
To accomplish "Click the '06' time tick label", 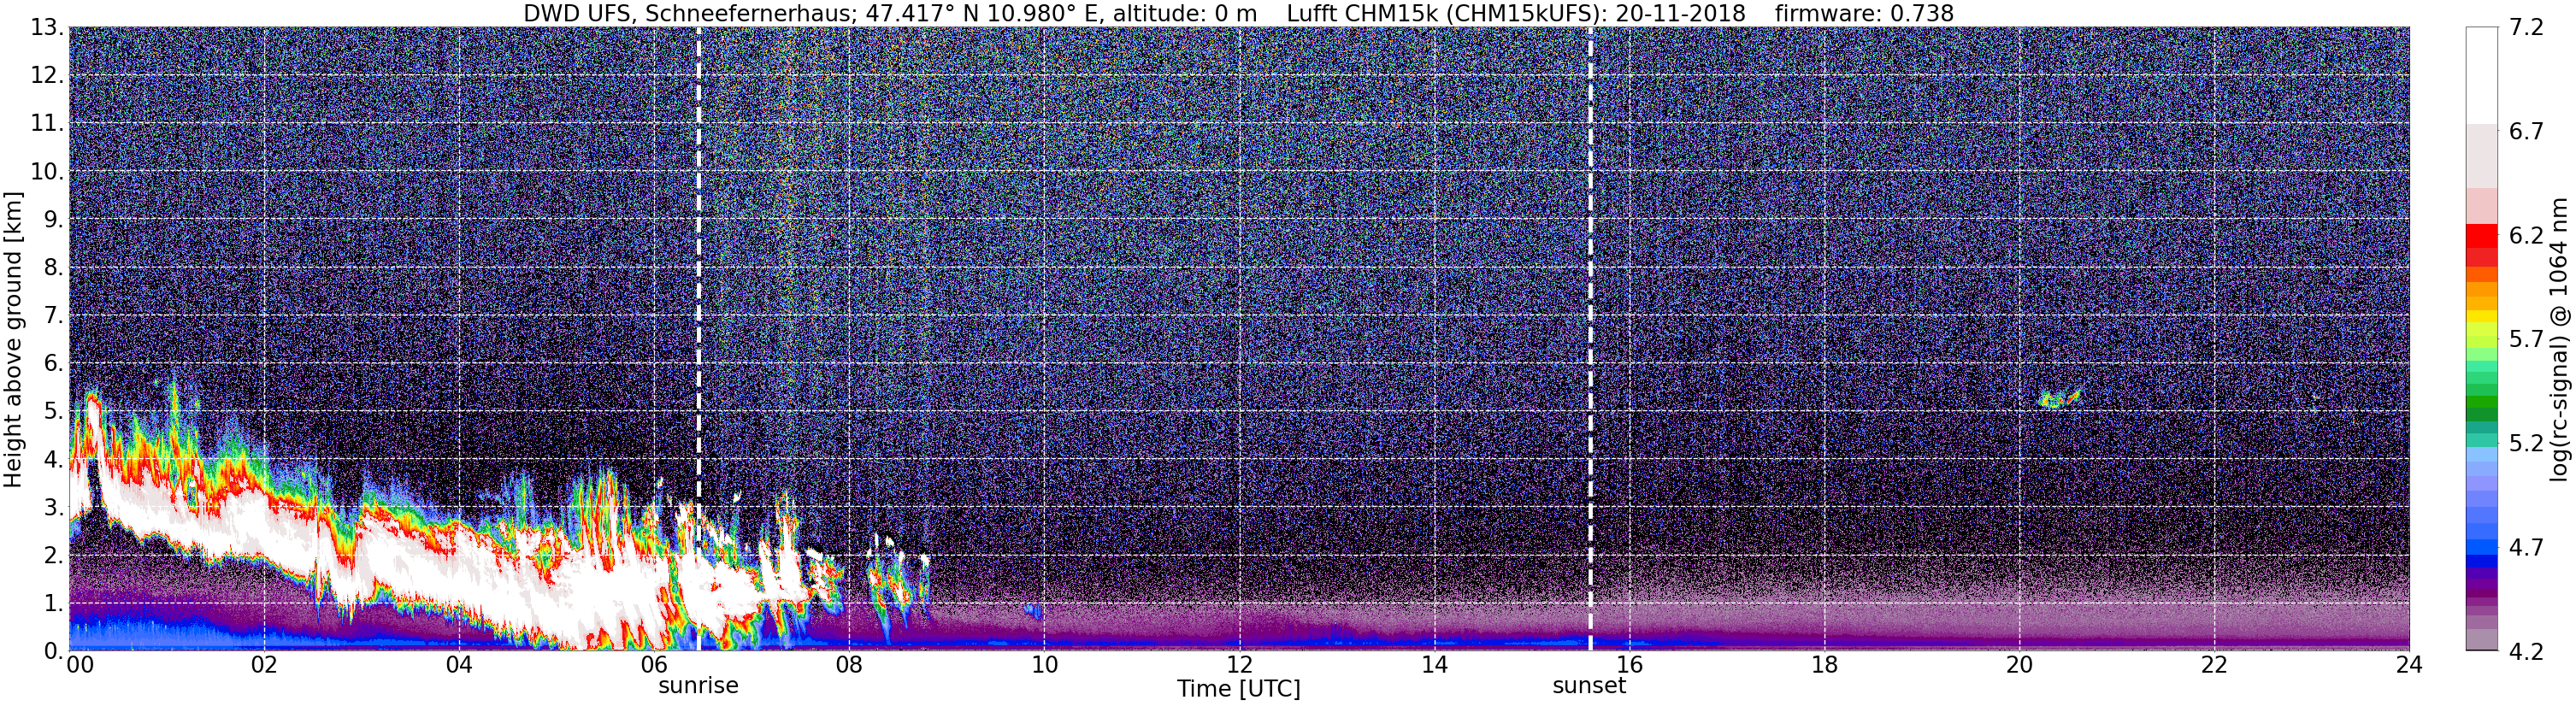I will click(x=654, y=664).
